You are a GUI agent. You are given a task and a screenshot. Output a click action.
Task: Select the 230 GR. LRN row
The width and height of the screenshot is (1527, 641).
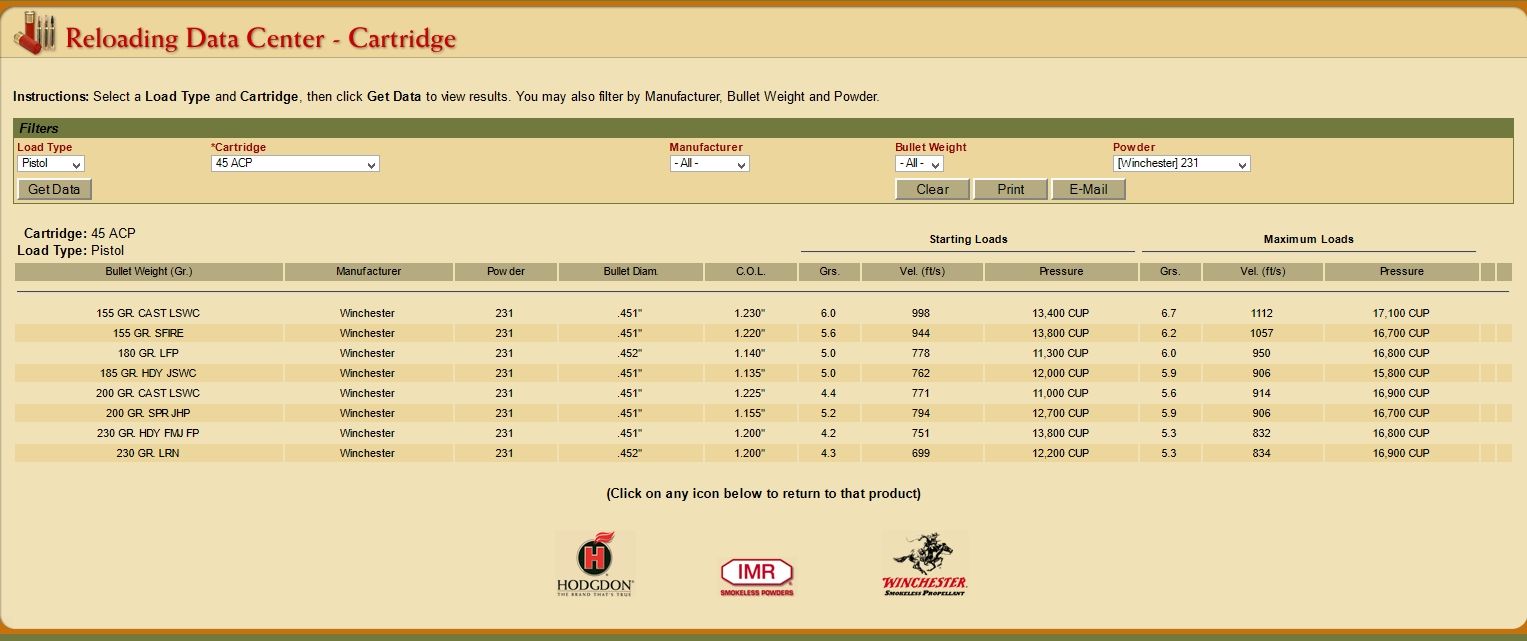148,453
